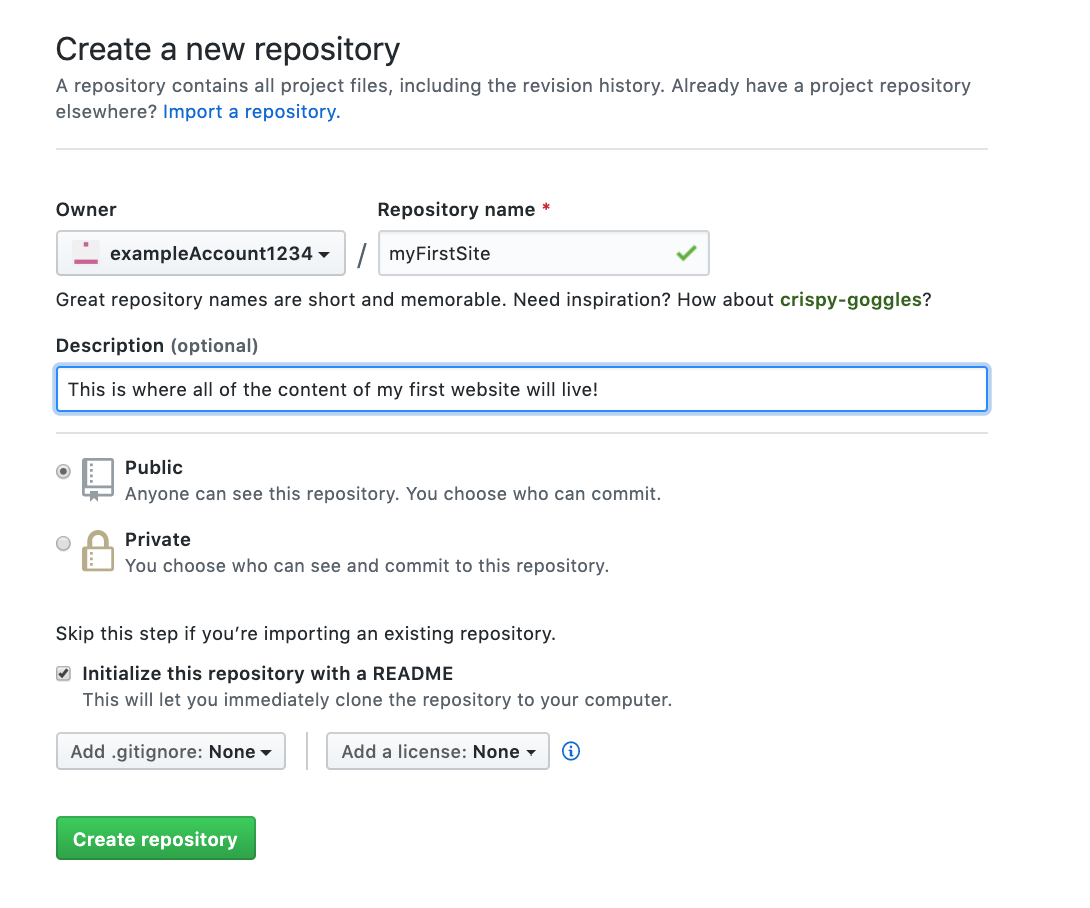Click the Private padlock icon

point(98,551)
